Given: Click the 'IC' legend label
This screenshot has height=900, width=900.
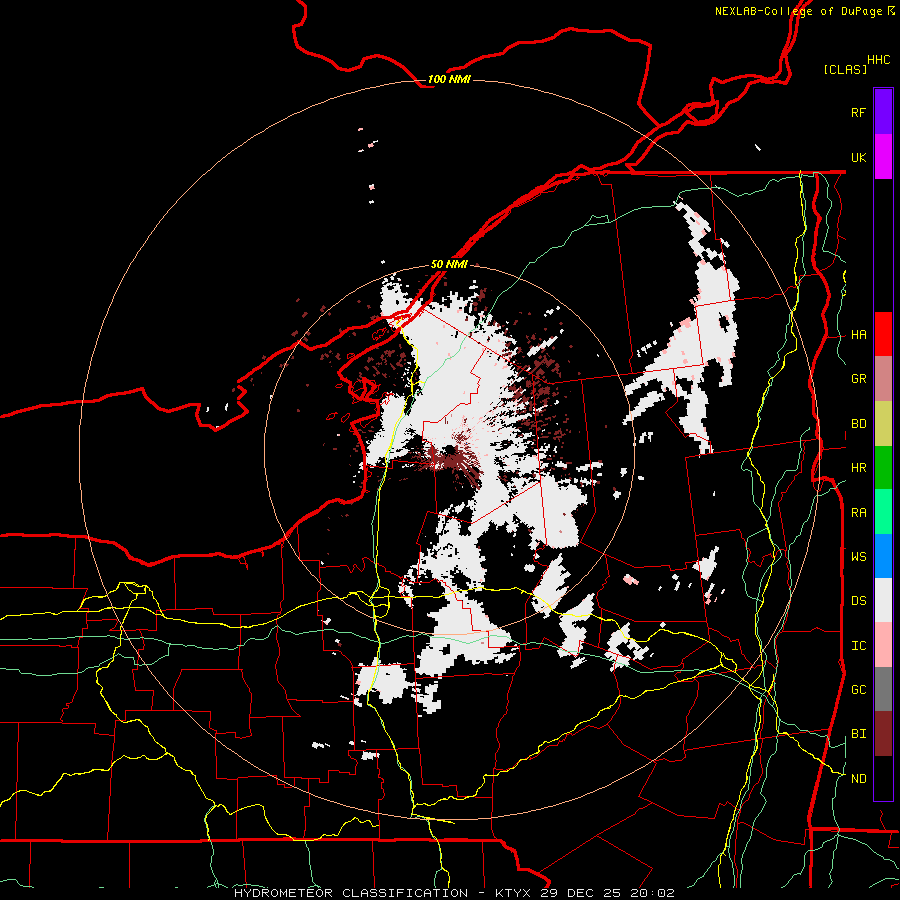Looking at the screenshot, I should pos(858,646).
